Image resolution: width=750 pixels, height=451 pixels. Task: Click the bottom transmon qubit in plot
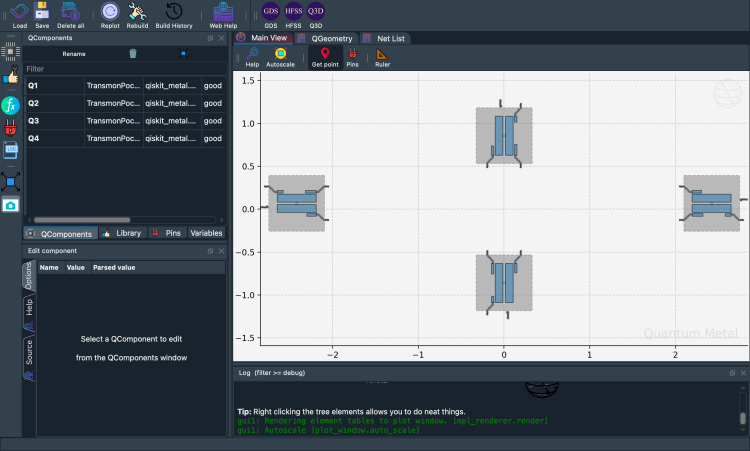[x=504, y=283]
